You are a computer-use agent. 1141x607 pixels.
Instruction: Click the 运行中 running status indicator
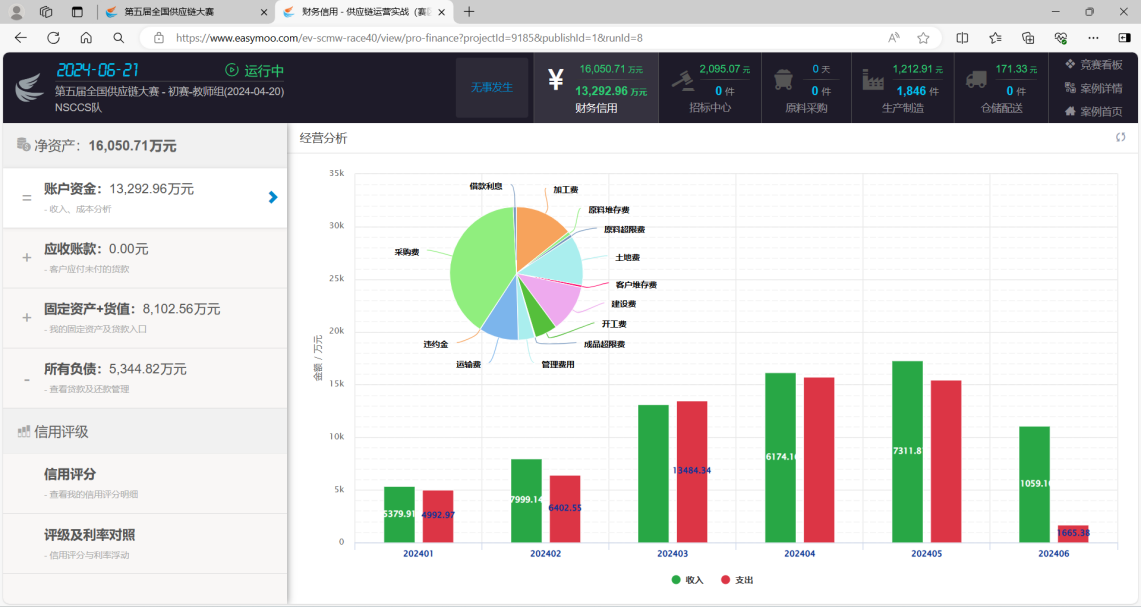(x=255, y=70)
